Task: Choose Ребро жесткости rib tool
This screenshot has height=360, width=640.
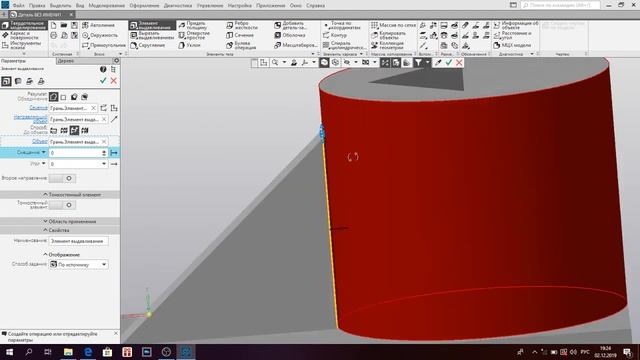Action: (x=242, y=25)
